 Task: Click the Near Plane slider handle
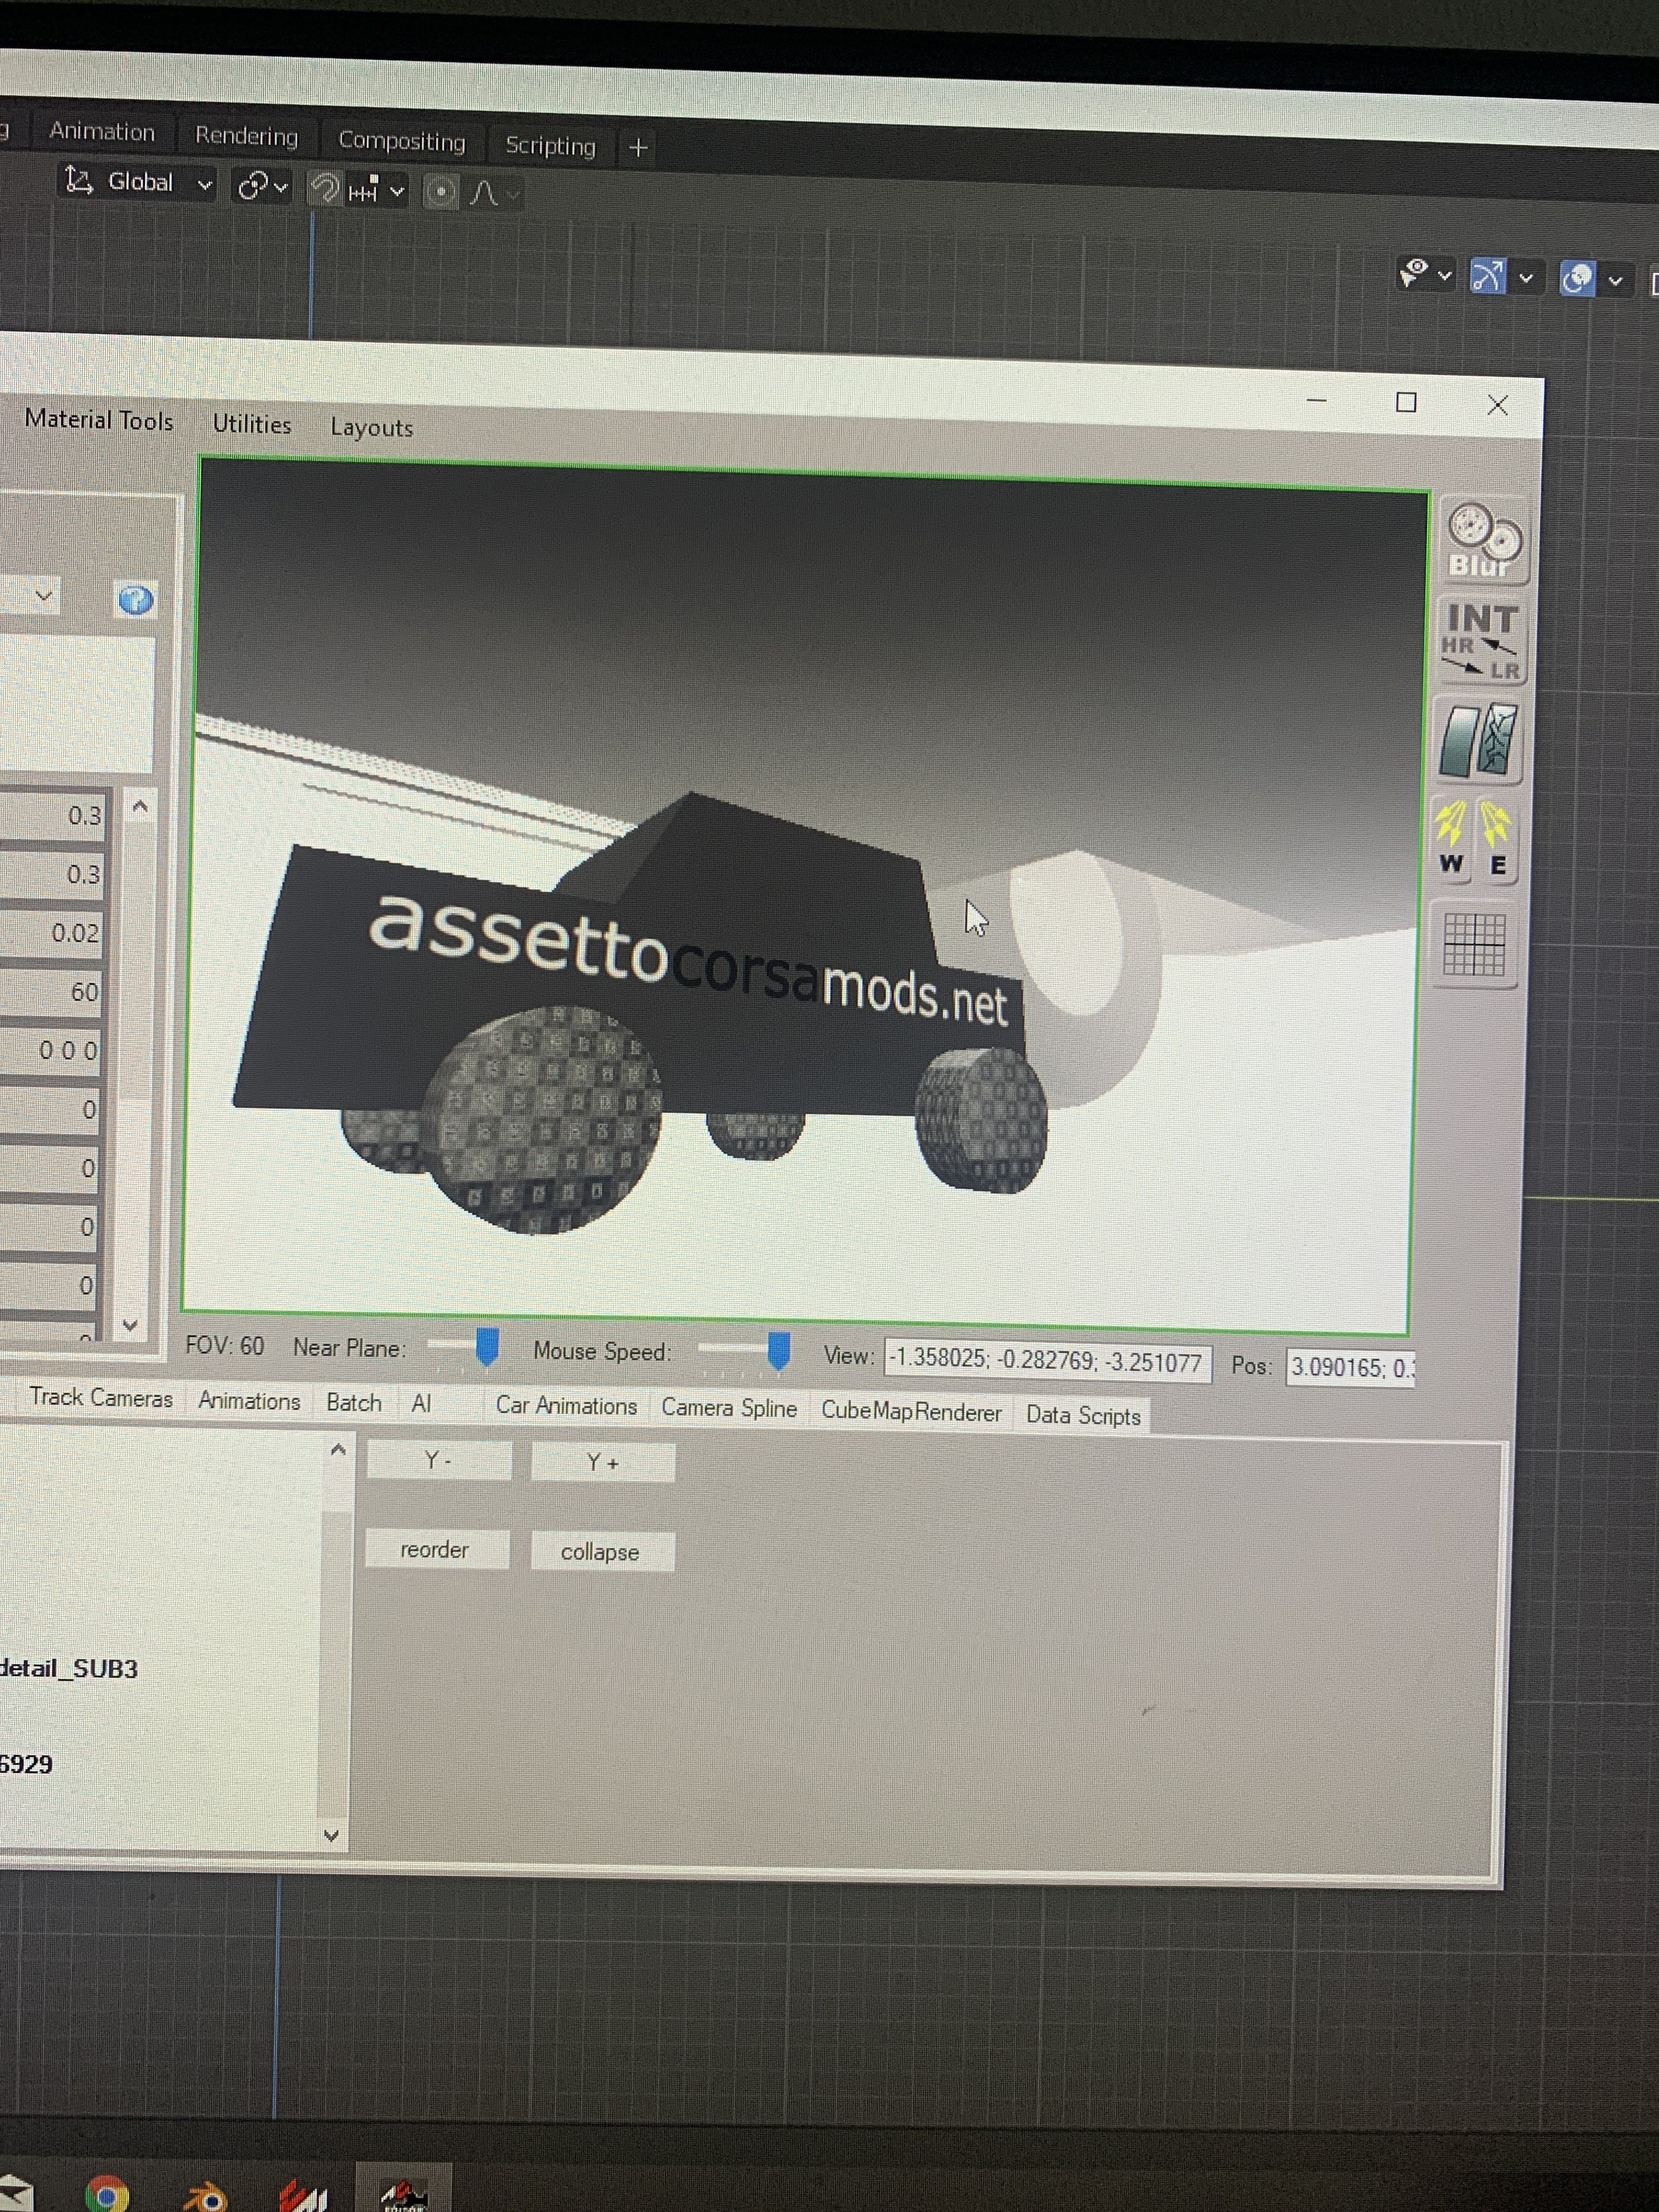click(487, 1347)
